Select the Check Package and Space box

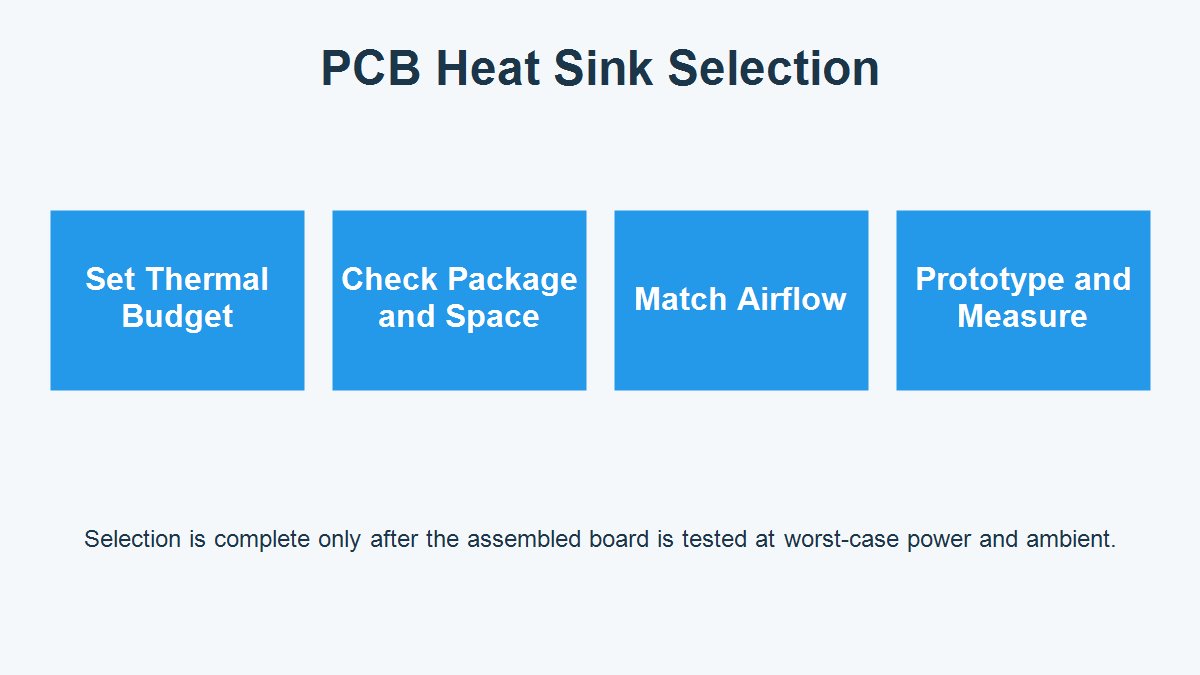[x=459, y=300]
